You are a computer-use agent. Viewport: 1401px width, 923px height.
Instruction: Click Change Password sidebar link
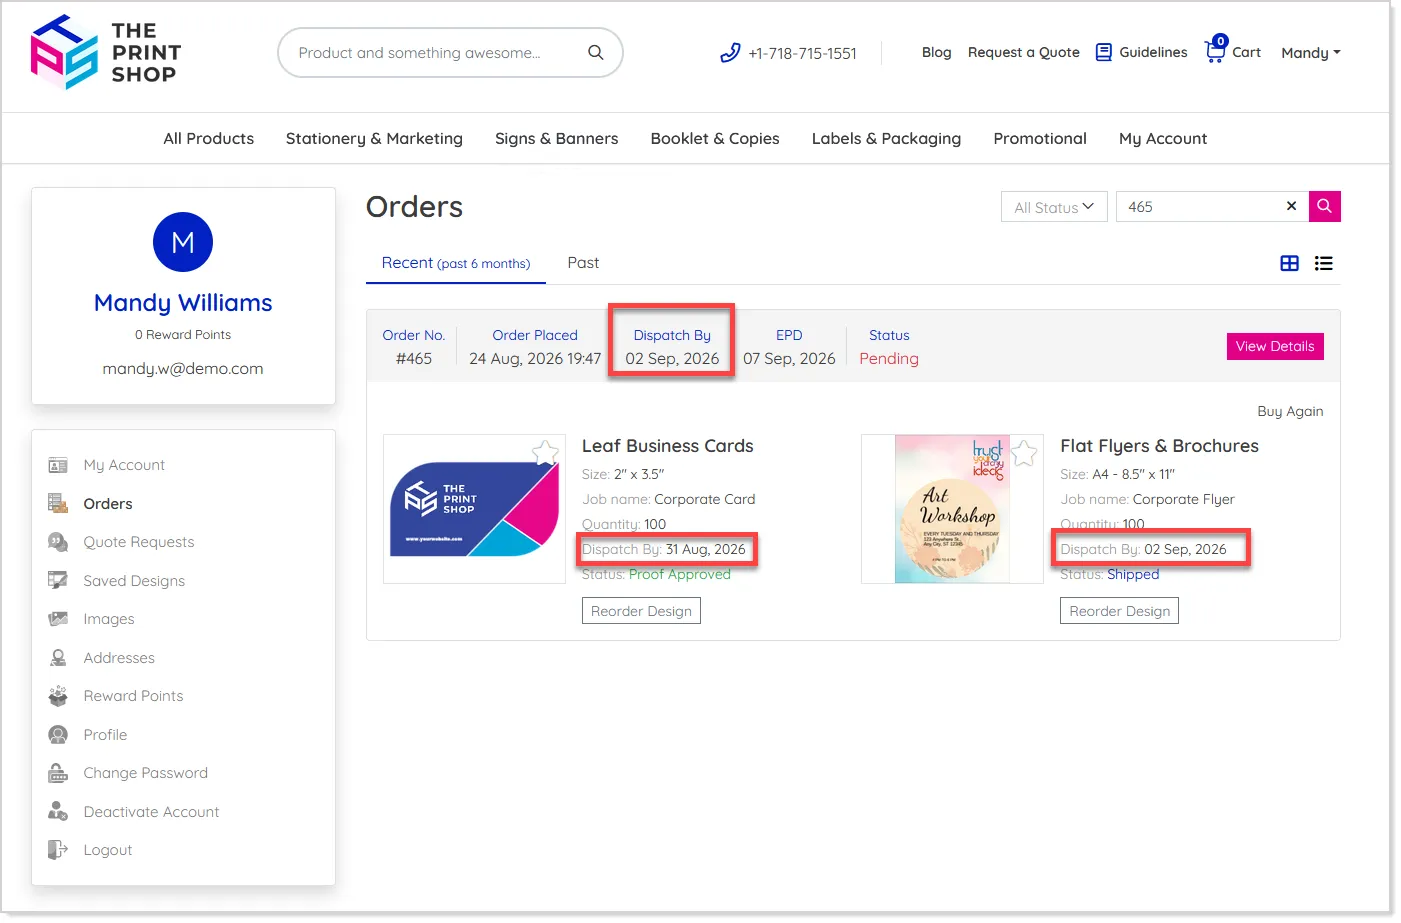(x=146, y=773)
